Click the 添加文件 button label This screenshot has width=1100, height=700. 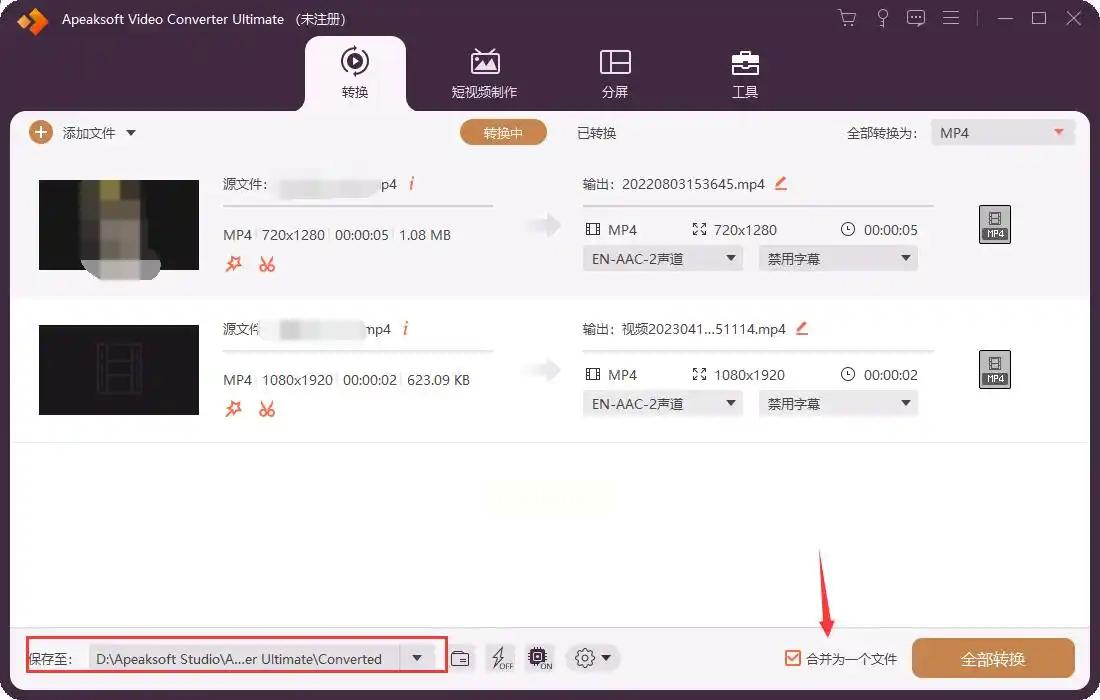(88, 133)
